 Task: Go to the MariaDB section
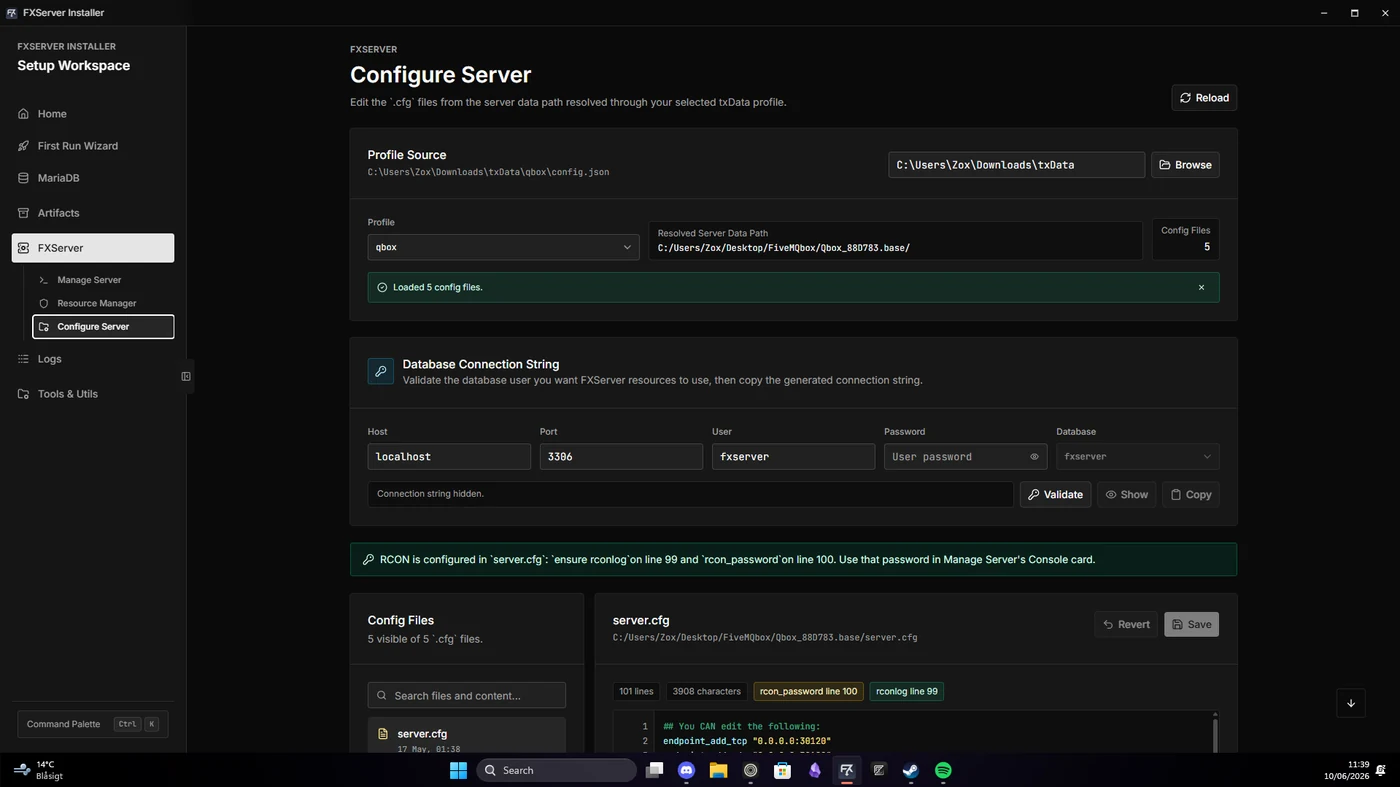93,178
